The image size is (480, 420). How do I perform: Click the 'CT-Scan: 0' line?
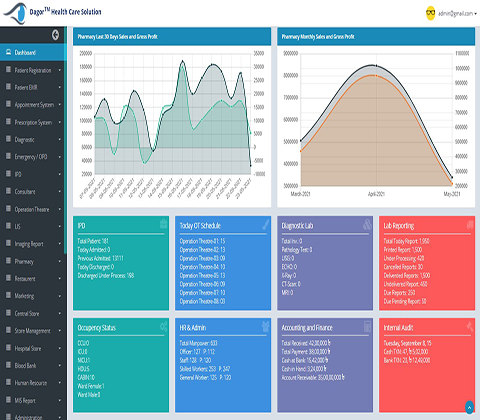pyautogui.click(x=291, y=284)
